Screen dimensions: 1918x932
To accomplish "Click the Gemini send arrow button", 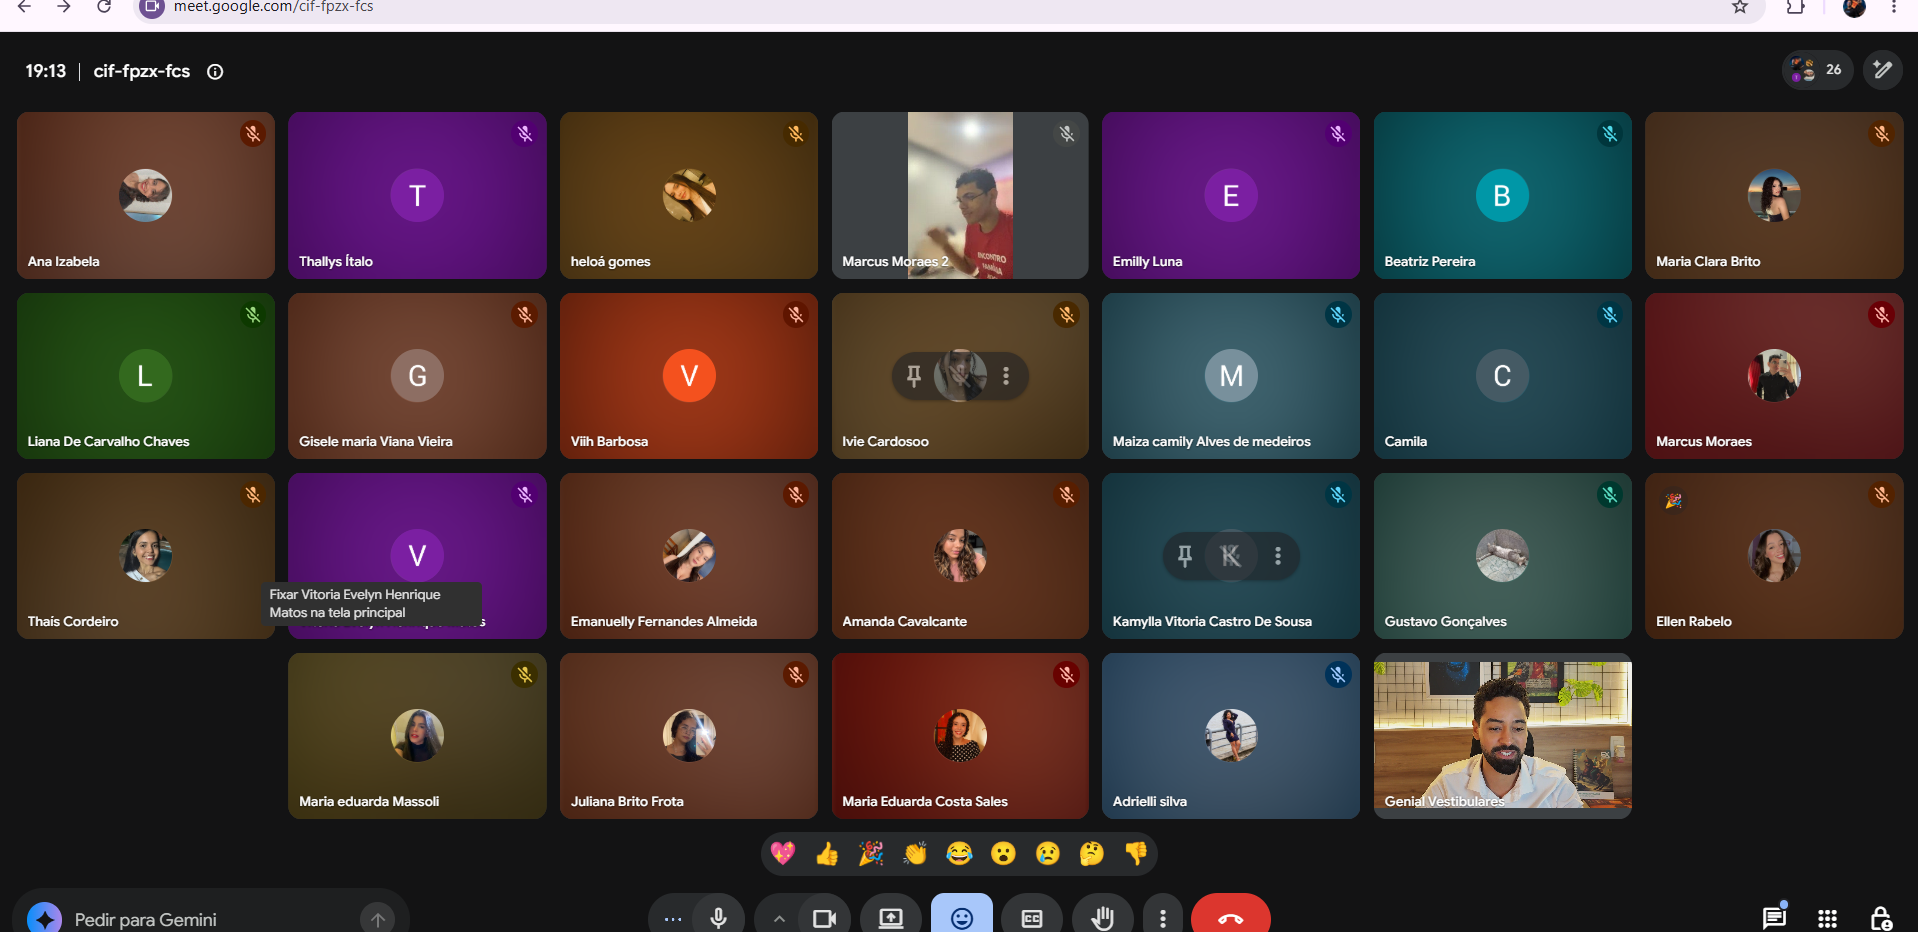I will coord(378,918).
